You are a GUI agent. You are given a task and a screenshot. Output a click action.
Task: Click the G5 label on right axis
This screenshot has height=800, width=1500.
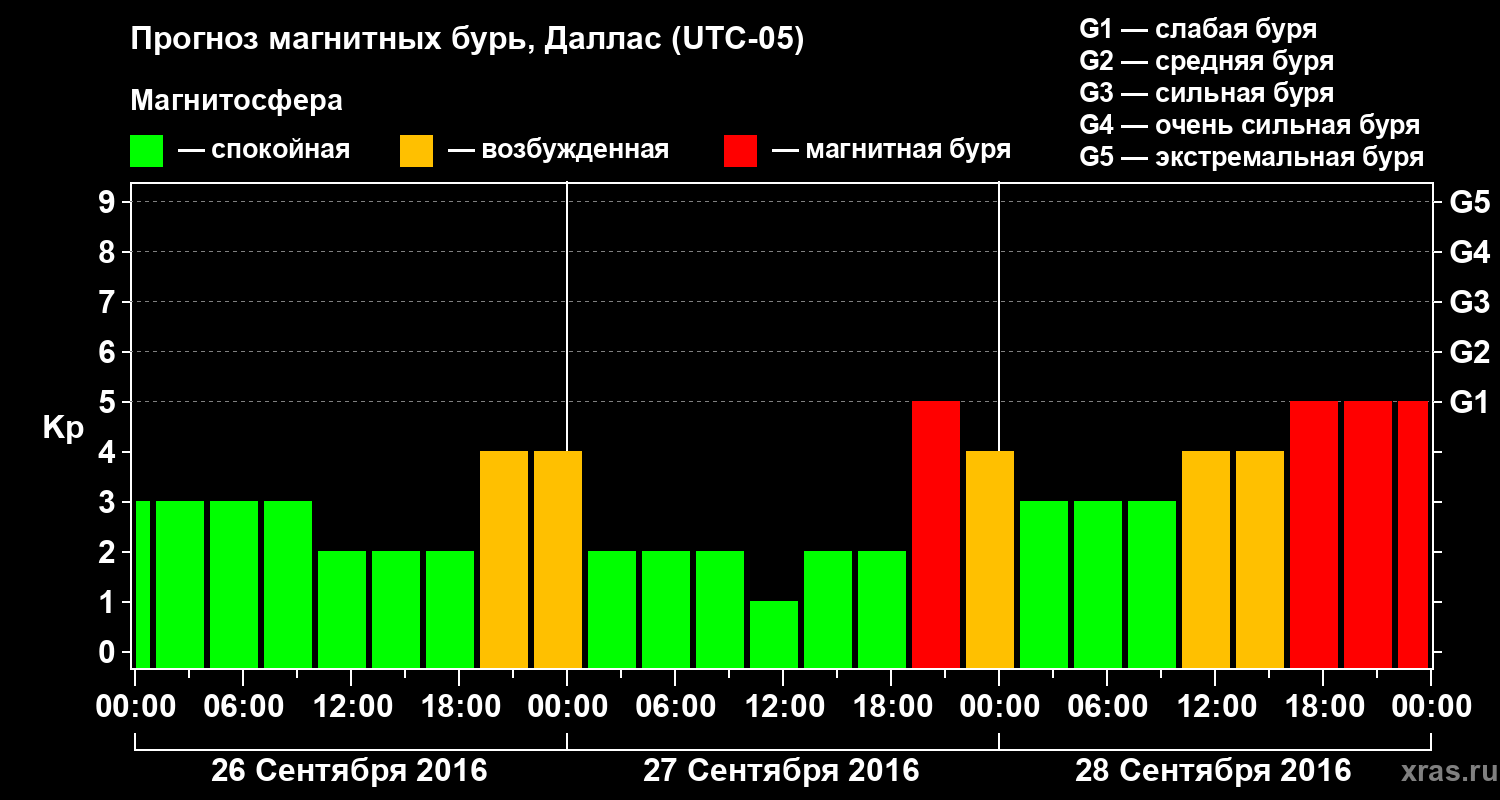pos(1470,203)
